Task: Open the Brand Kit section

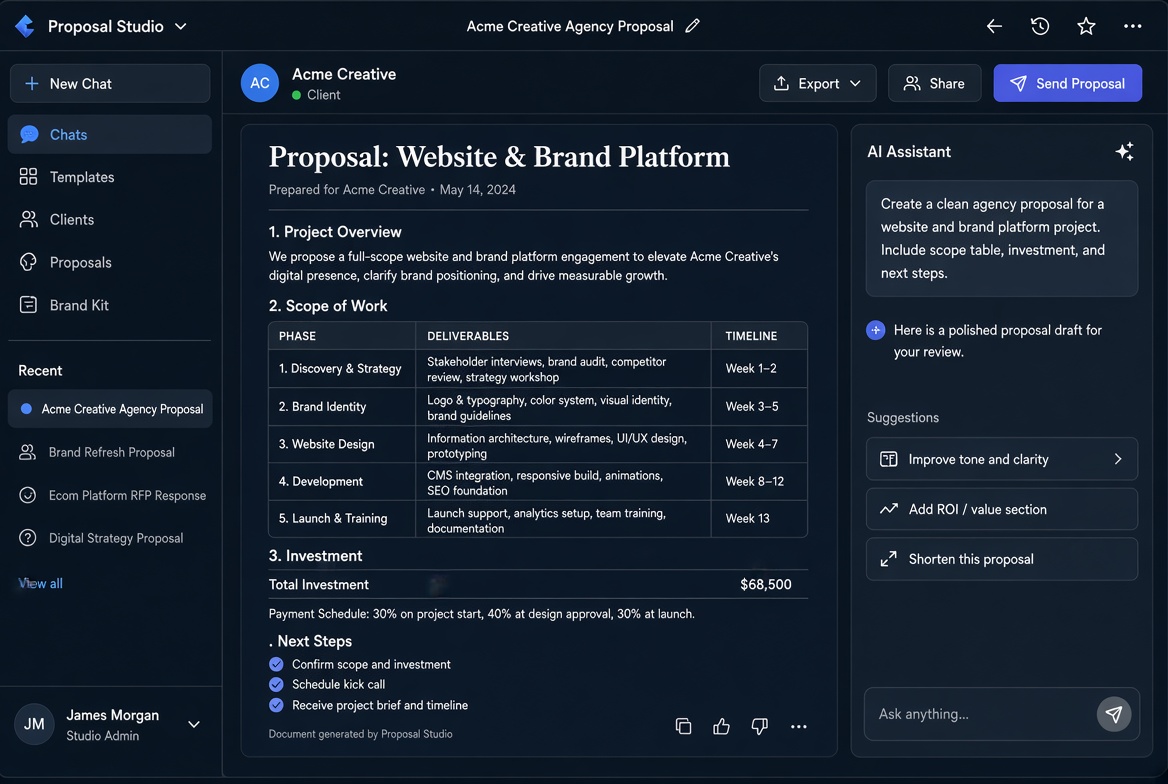Action: coord(110,305)
